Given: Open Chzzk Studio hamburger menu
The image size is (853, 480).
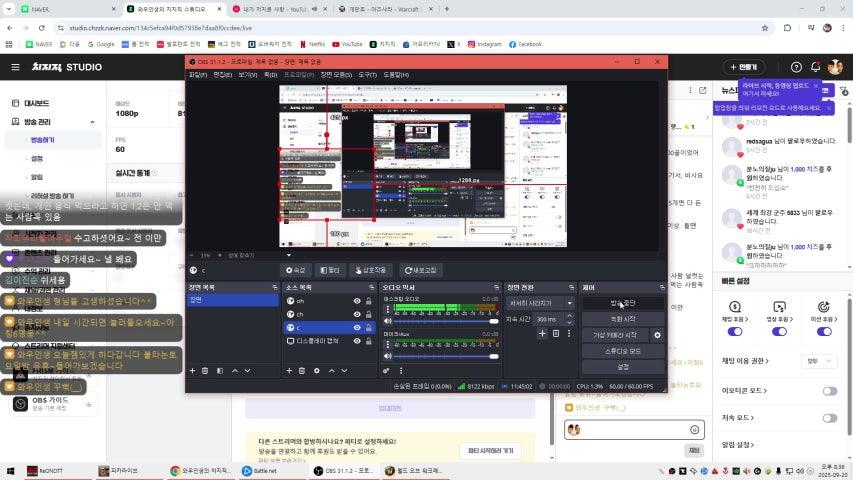Looking at the screenshot, I should pyautogui.click(x=15, y=67).
